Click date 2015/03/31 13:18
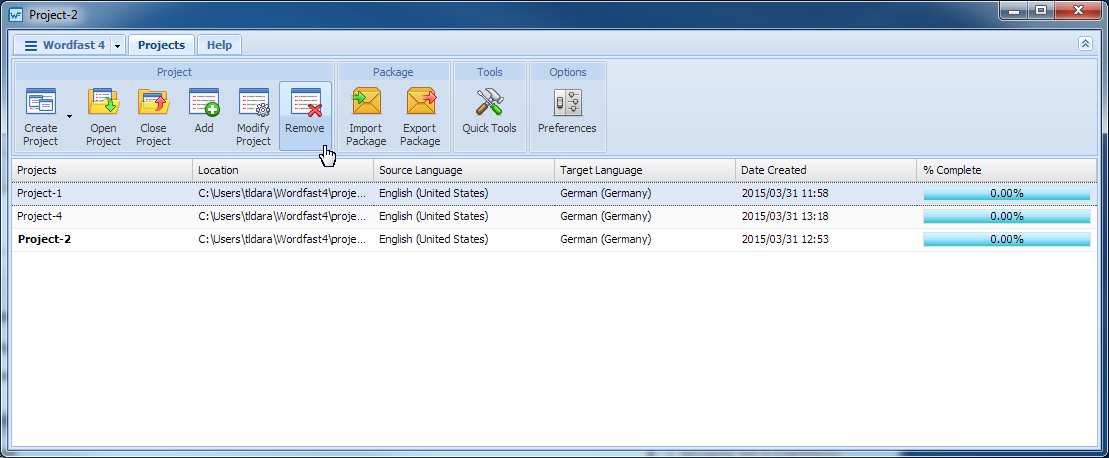 tap(785, 216)
